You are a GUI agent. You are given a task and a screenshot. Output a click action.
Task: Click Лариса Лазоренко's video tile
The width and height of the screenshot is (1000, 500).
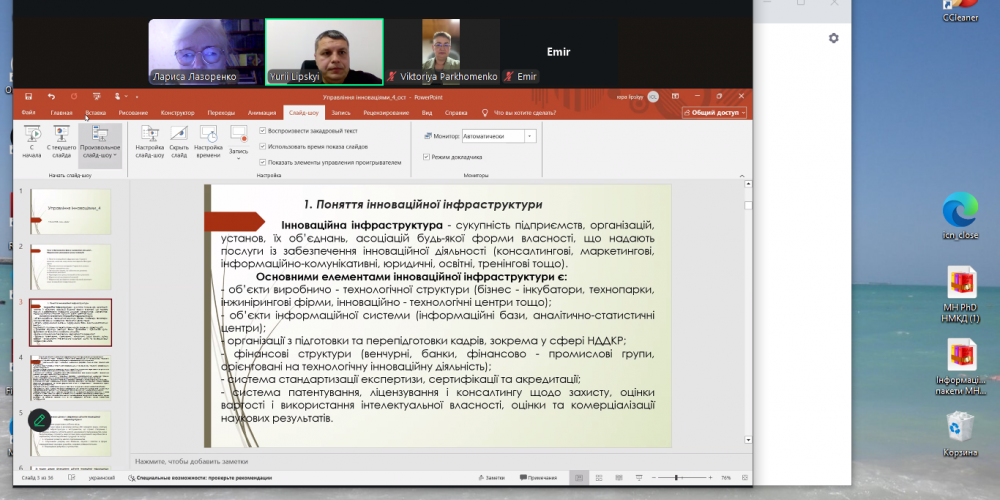click(206, 52)
